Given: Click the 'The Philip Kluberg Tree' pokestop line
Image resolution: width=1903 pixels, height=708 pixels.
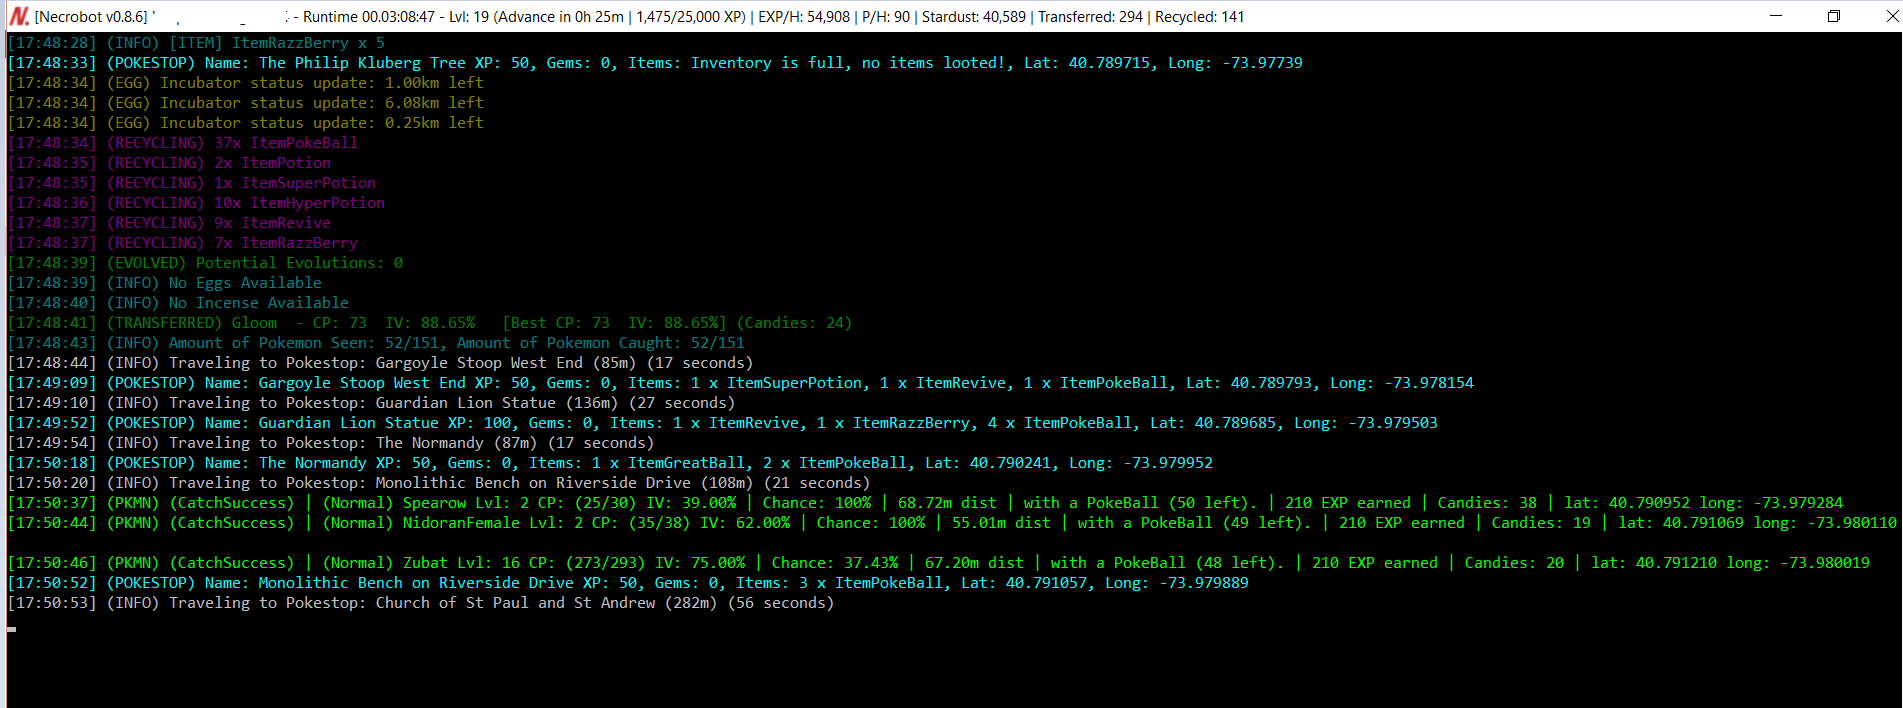Looking at the screenshot, I should [655, 63].
